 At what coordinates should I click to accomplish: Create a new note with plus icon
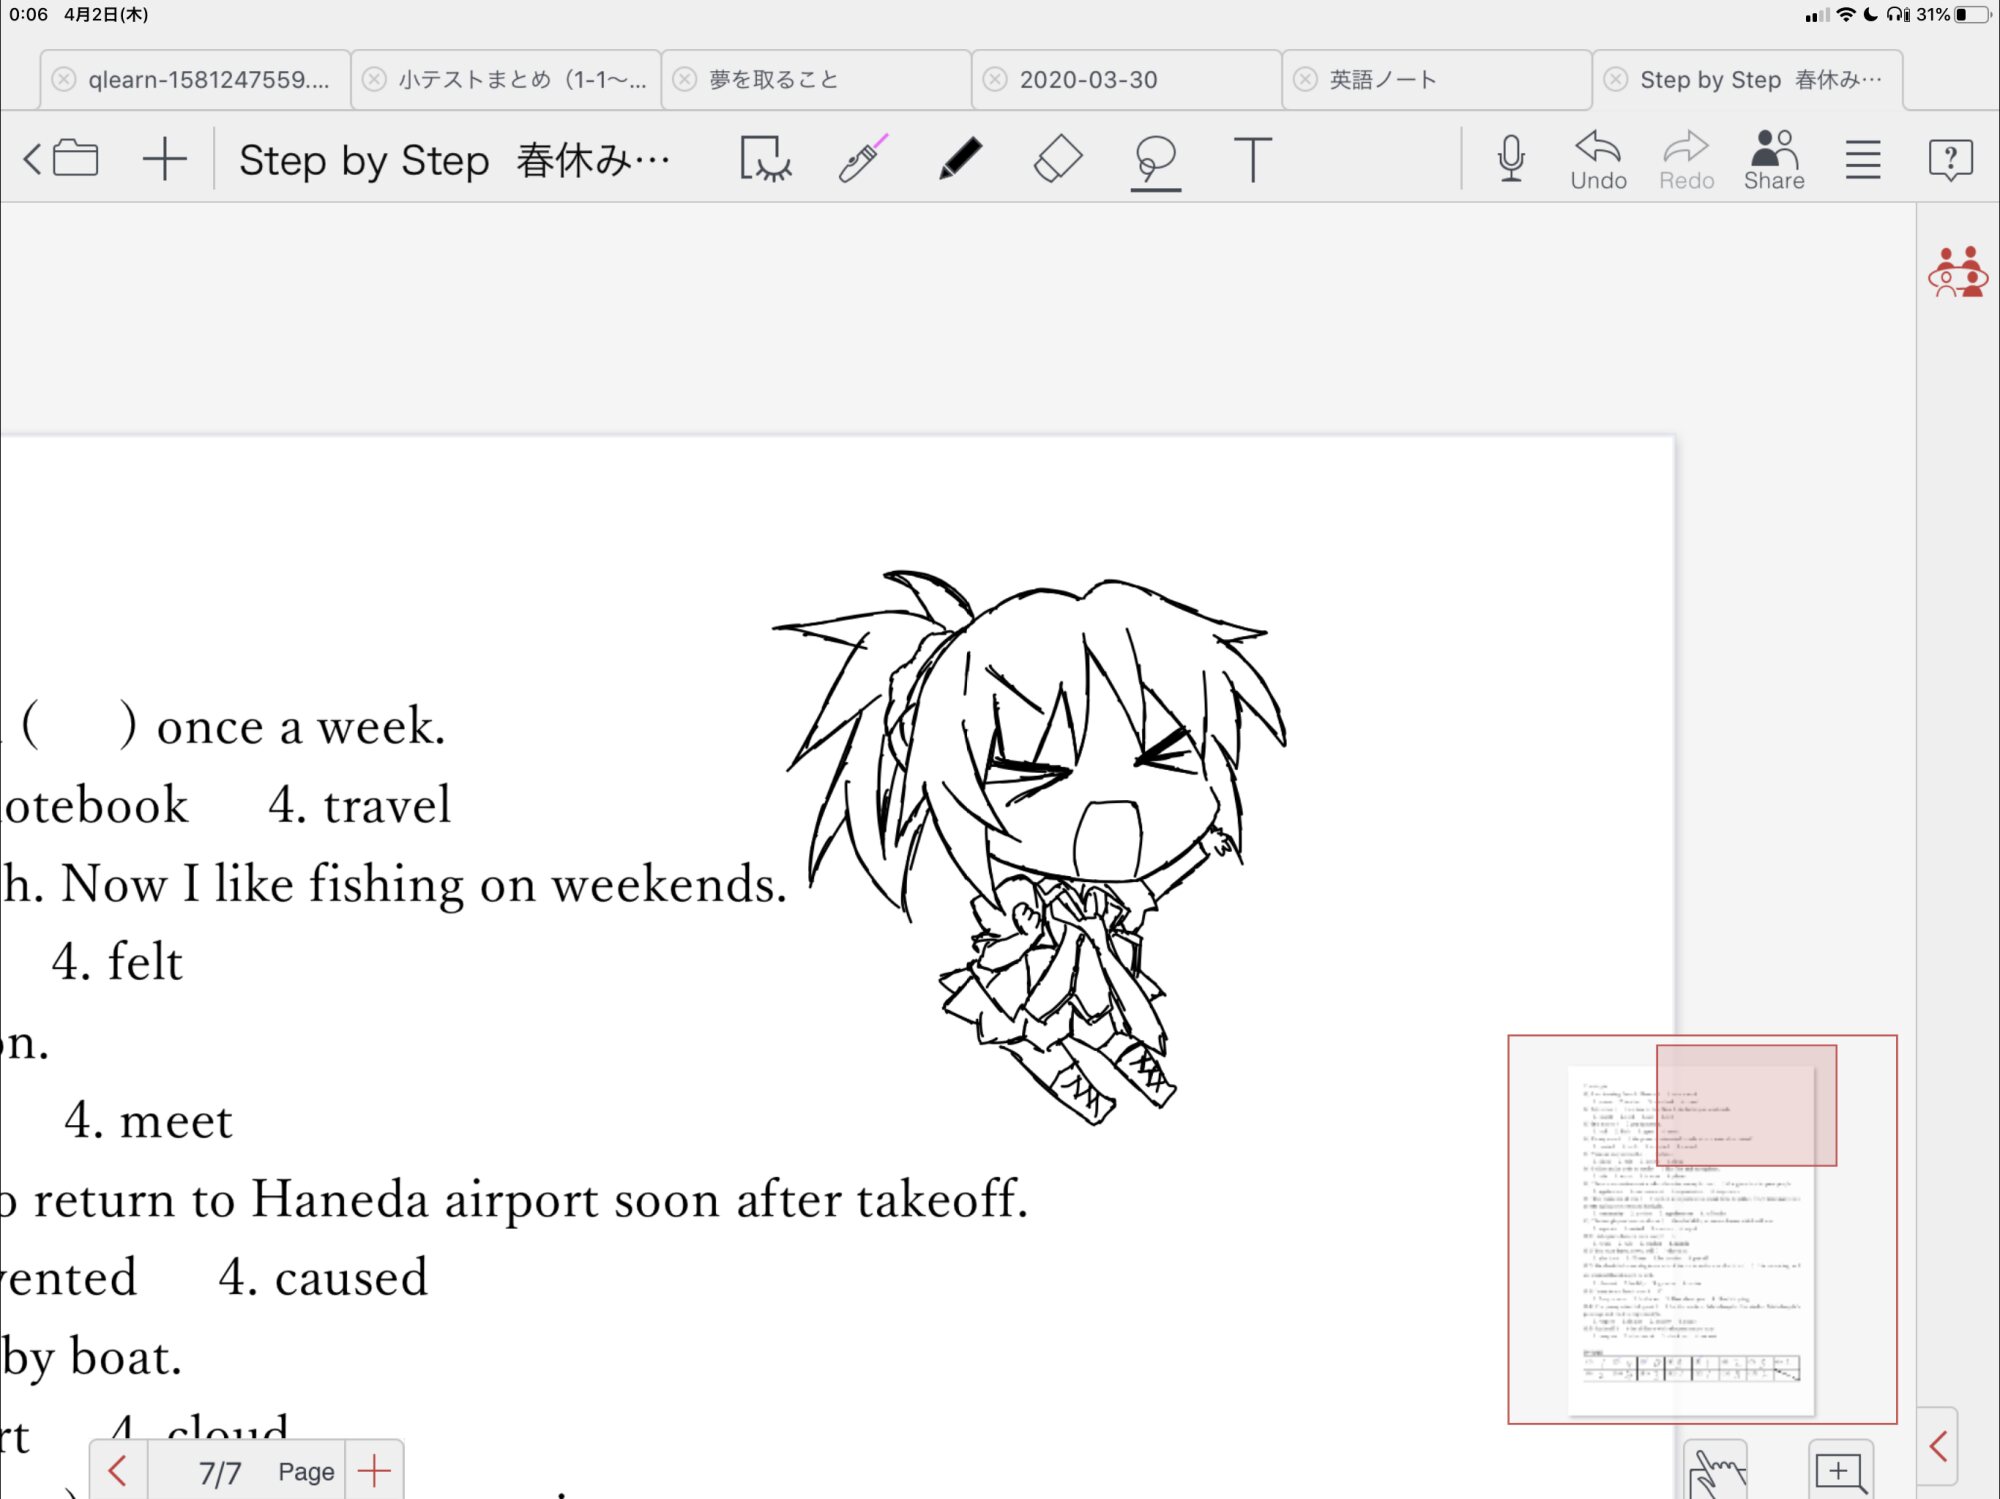[165, 159]
